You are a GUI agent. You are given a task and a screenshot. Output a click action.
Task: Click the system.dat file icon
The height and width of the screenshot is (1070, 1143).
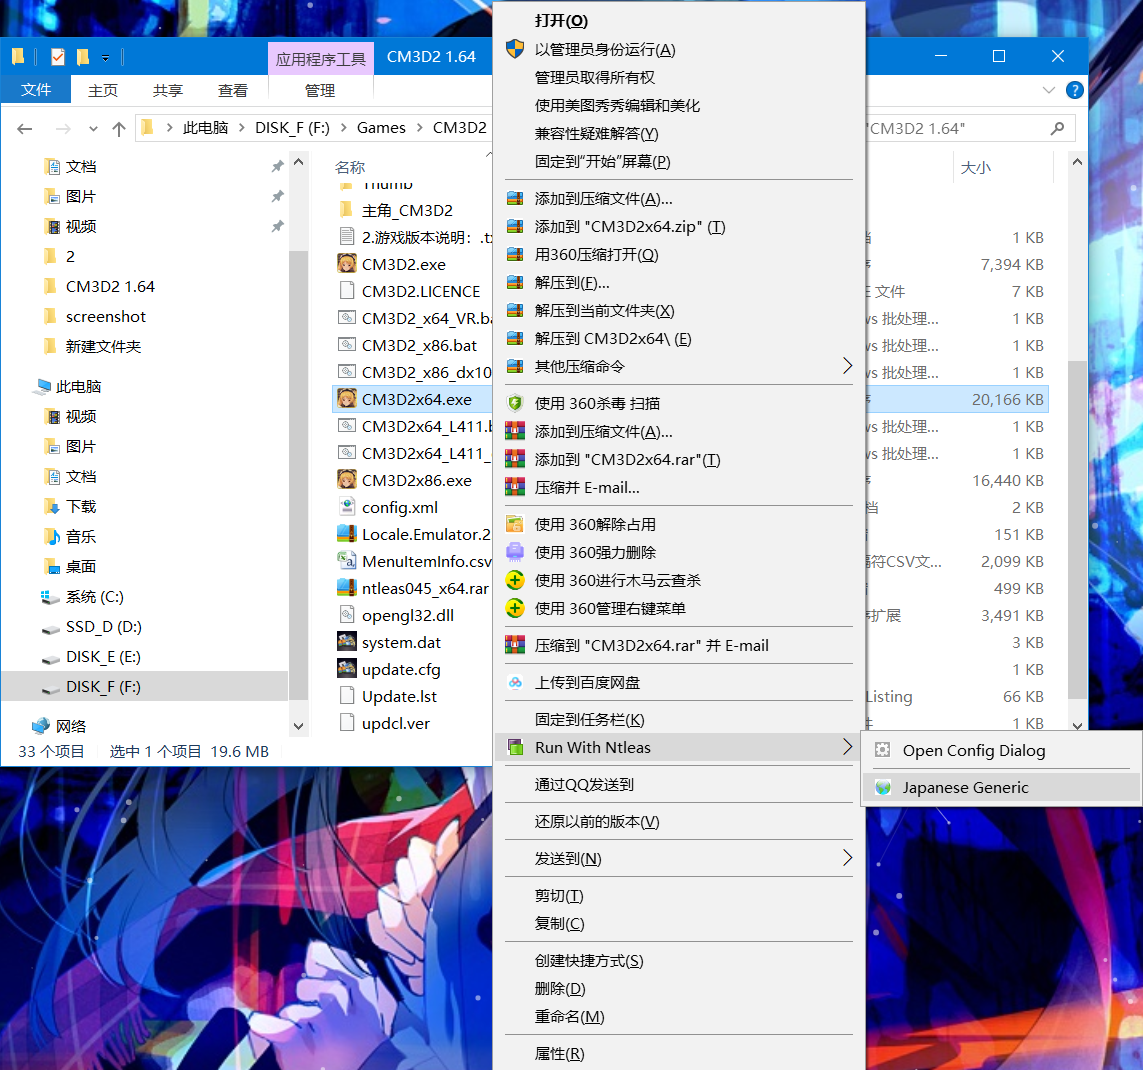coord(347,641)
